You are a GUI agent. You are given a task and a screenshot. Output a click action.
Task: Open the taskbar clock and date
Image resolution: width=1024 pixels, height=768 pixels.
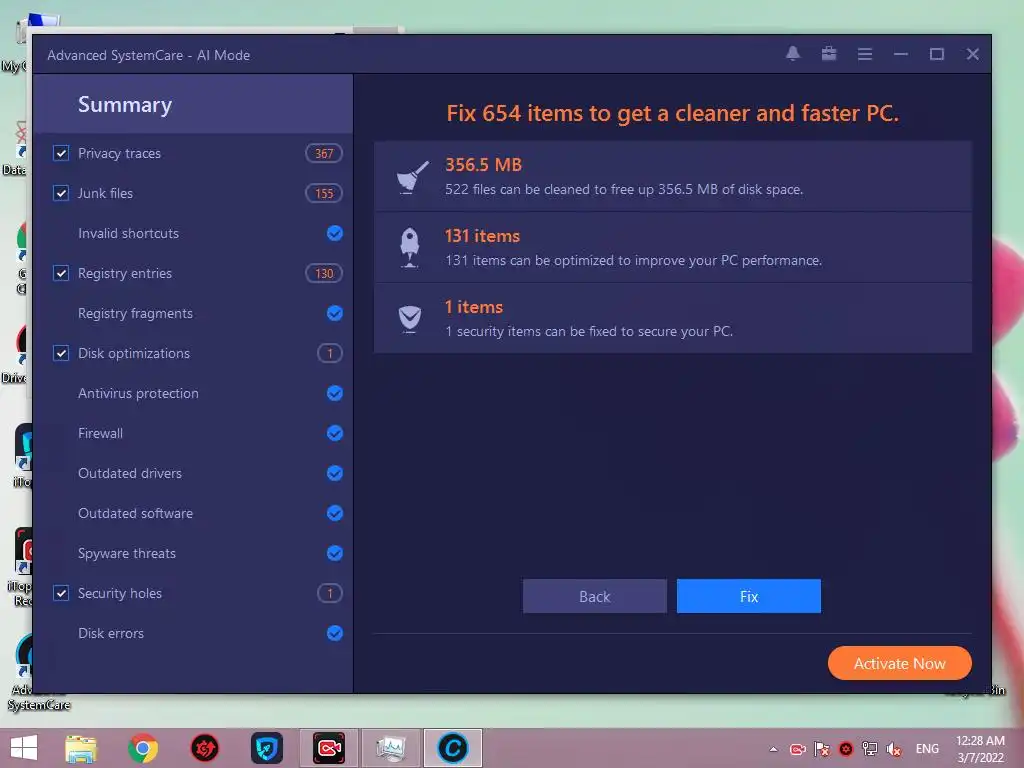tap(980, 749)
